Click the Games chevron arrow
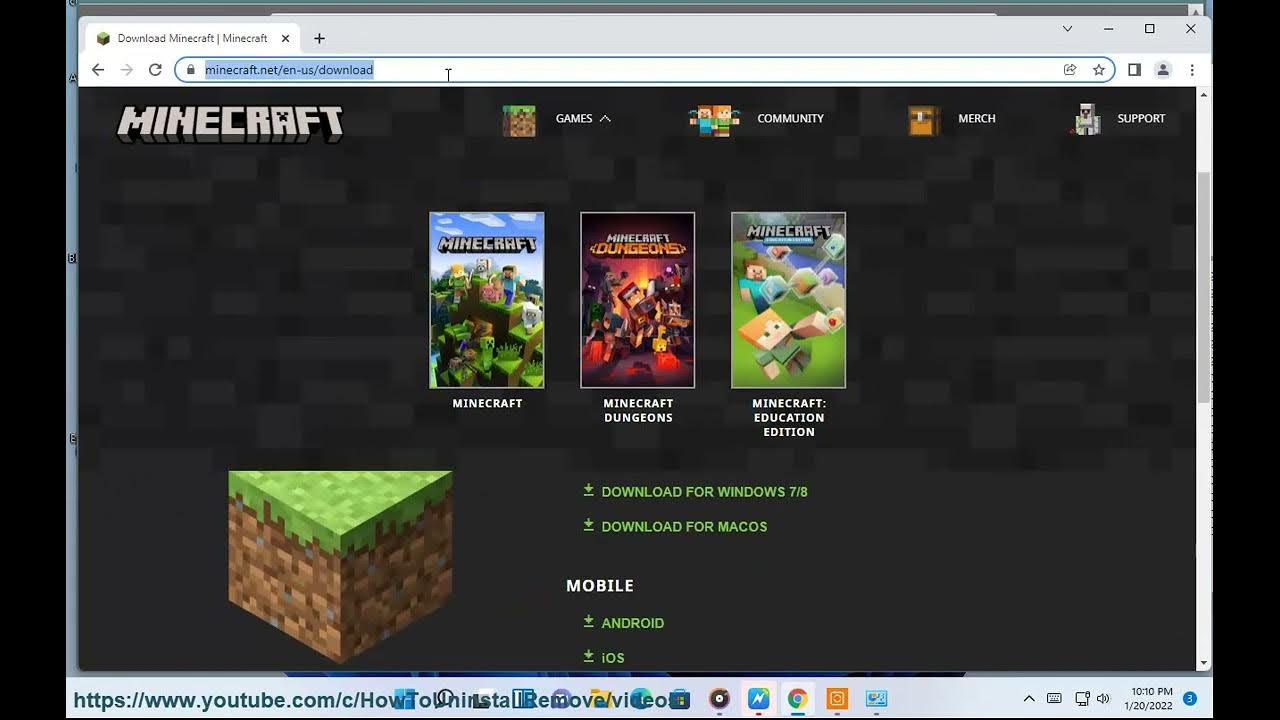The width and height of the screenshot is (1280, 720). (605, 118)
